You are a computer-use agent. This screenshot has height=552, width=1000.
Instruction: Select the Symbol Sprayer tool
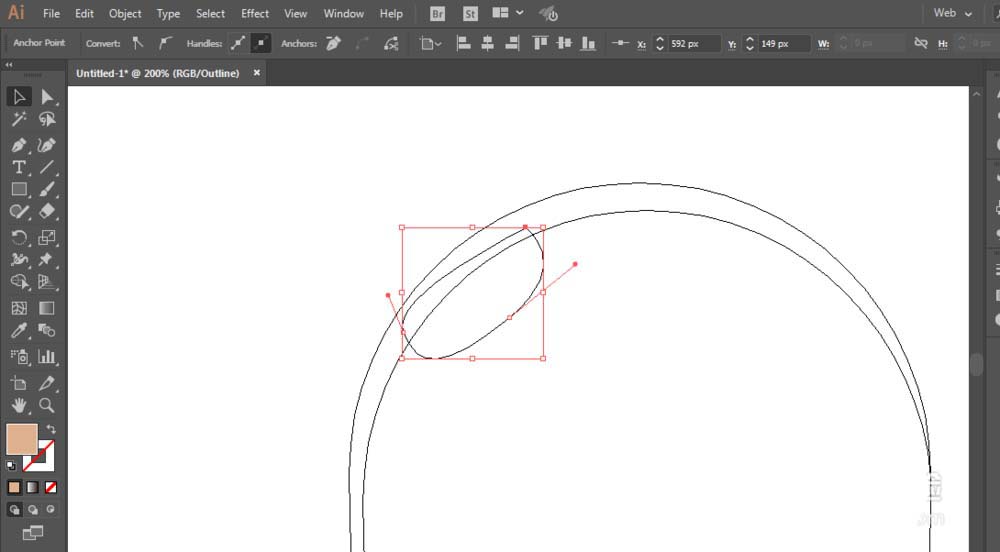coord(18,356)
